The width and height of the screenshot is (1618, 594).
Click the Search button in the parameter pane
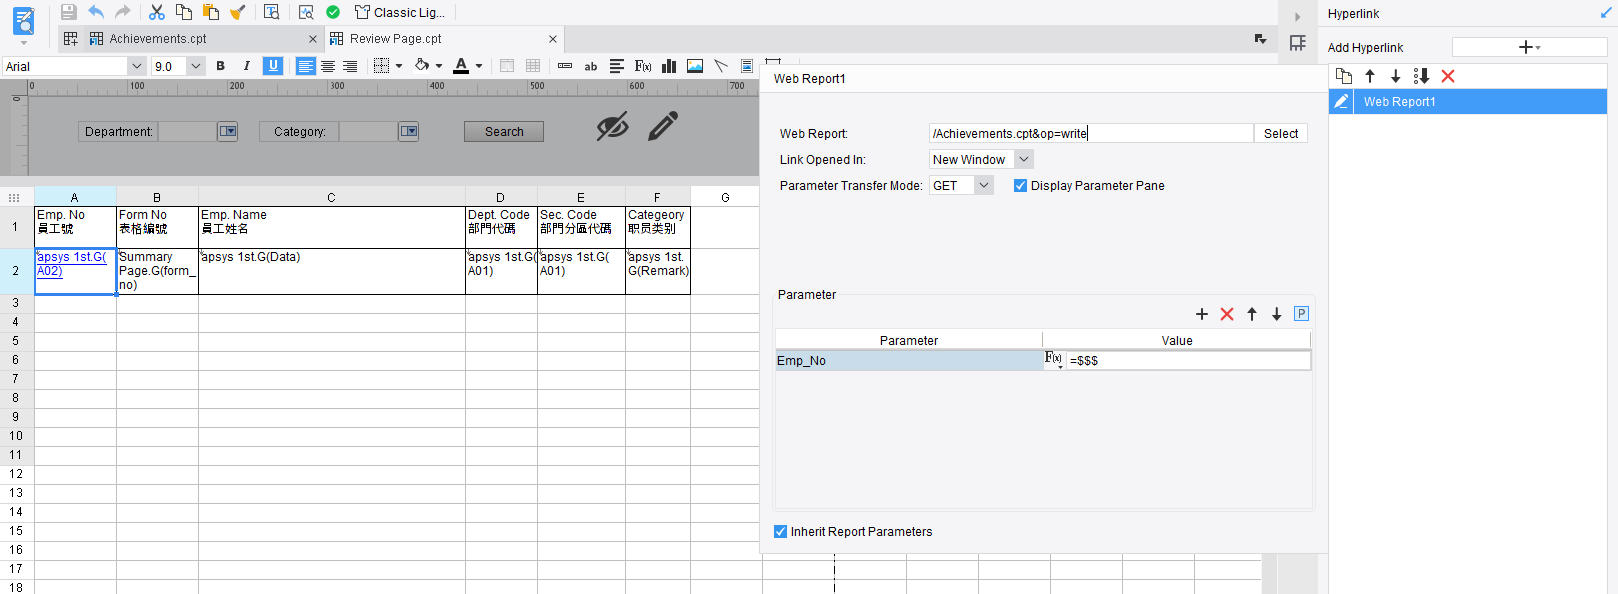tap(504, 131)
